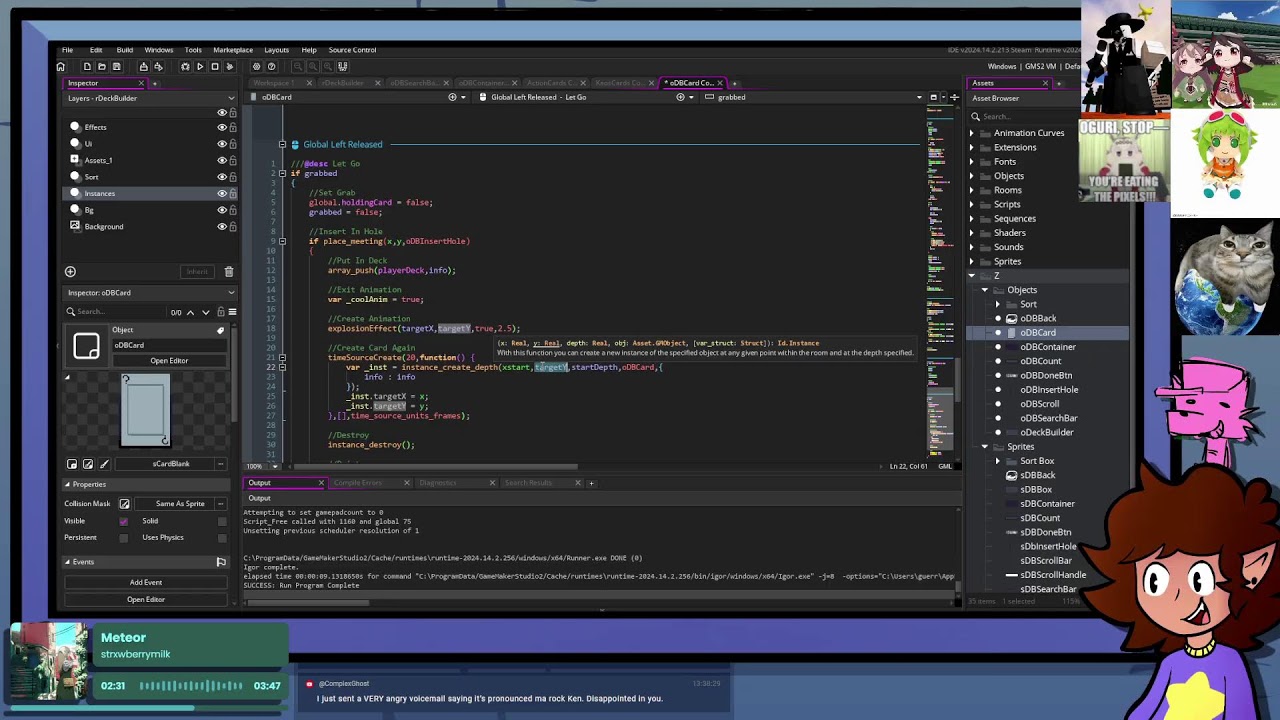Click Open Editor under the object name
1280x720 pixels.
pyautogui.click(x=169, y=361)
